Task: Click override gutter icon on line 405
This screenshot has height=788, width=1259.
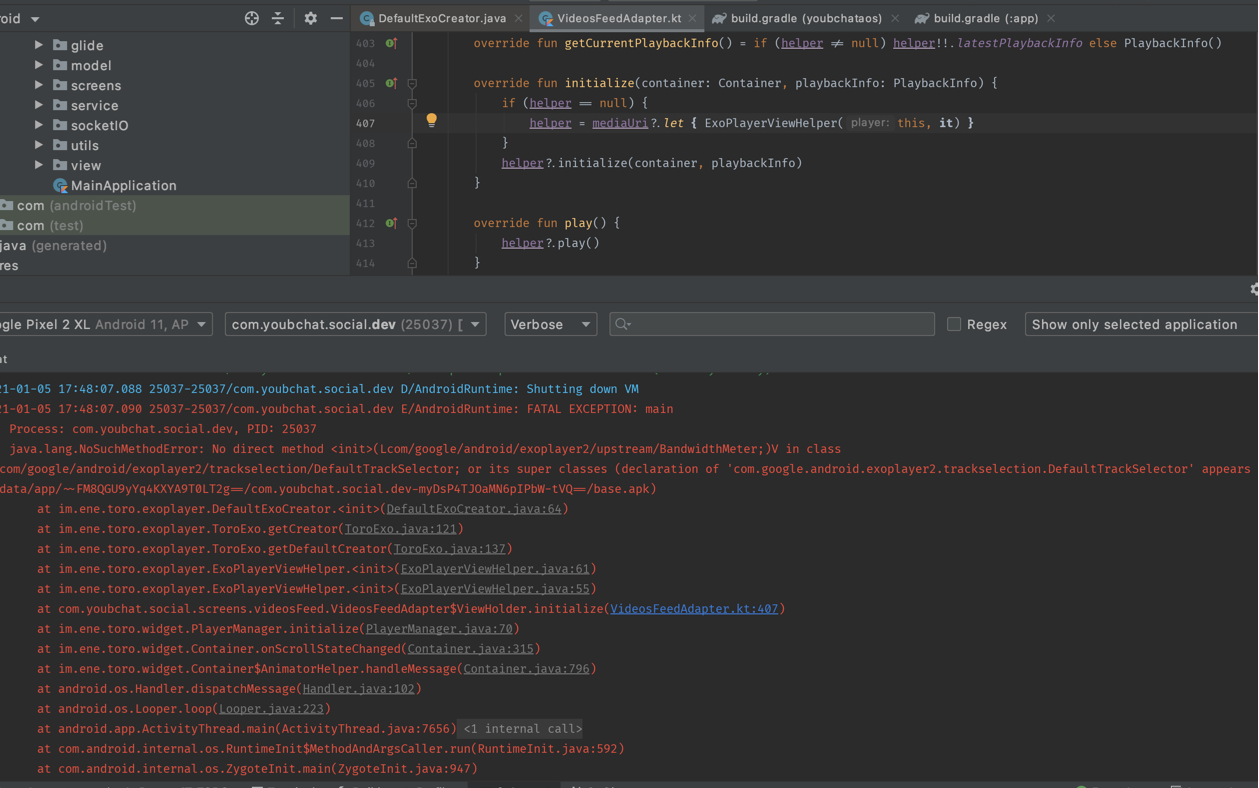Action: [391, 83]
